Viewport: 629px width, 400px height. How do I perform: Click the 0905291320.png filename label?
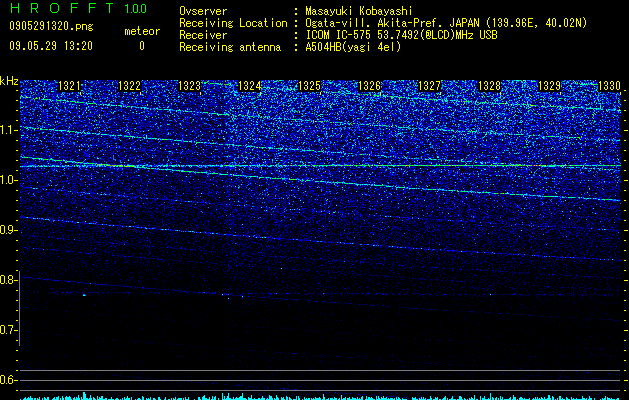click(x=51, y=26)
